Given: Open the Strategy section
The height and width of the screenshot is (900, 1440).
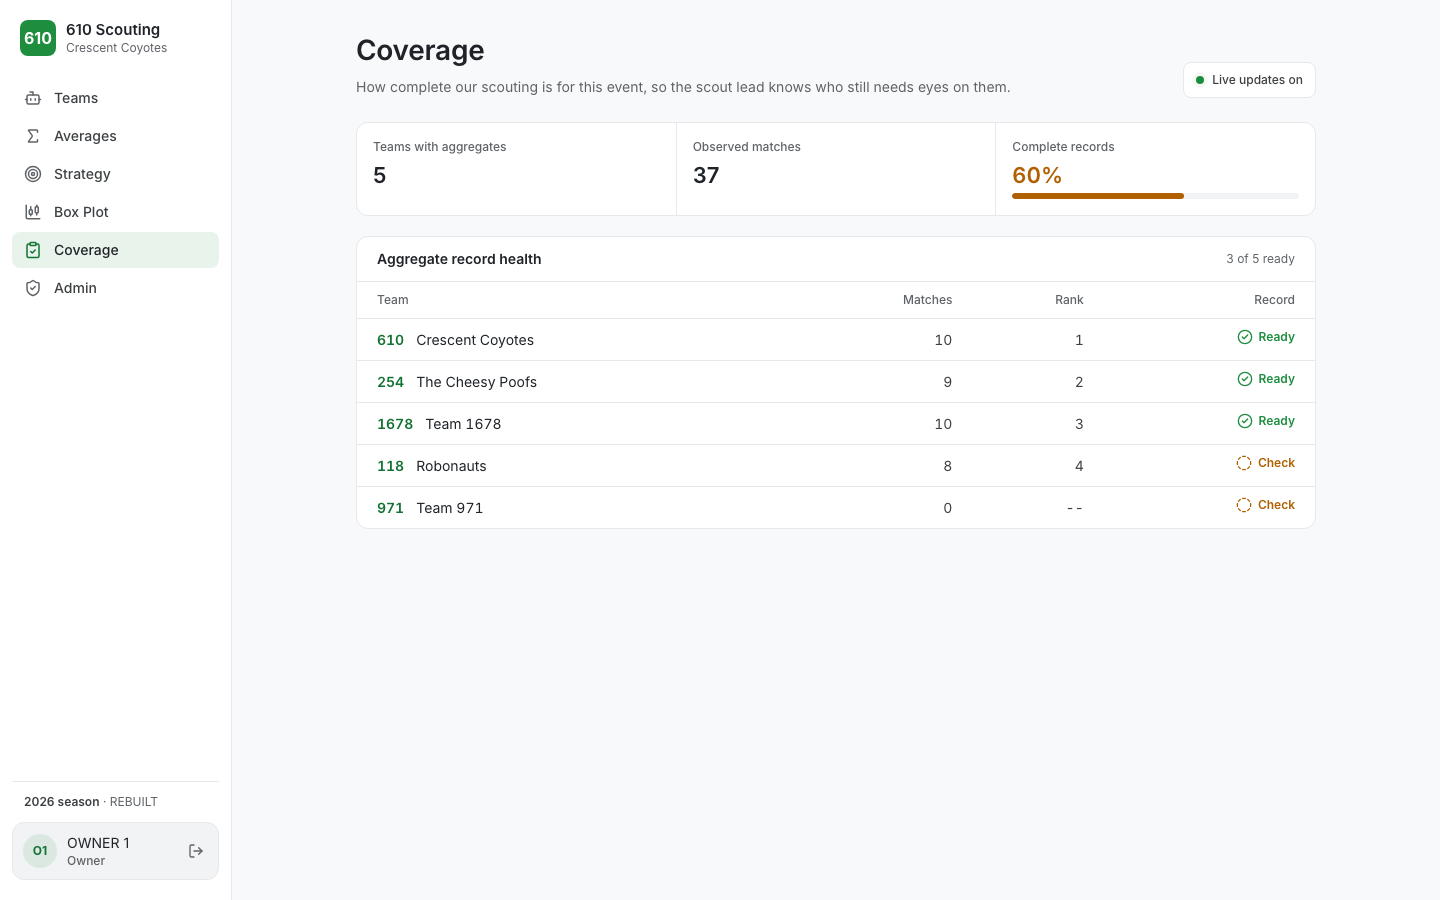Looking at the screenshot, I should pos(115,174).
